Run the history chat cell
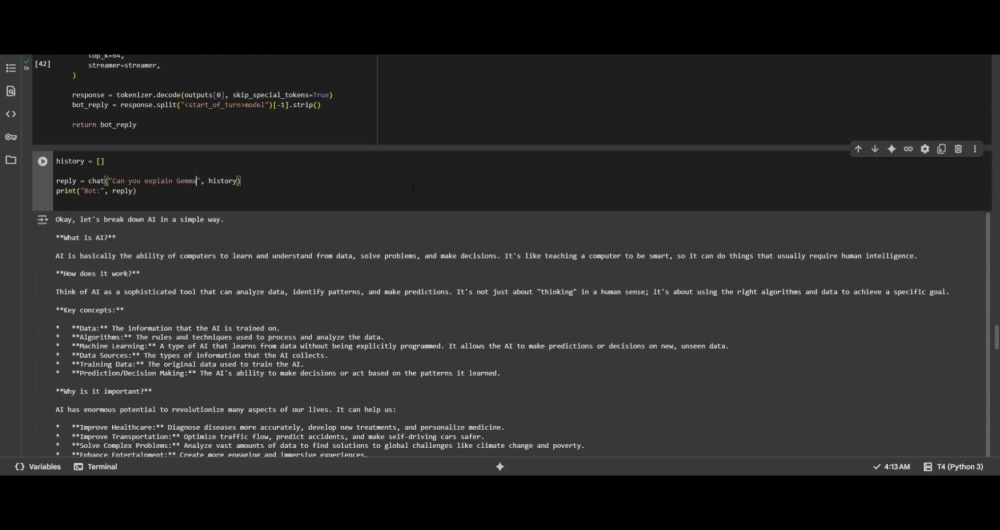Screen dimensions: 1000x530 coord(43,161)
